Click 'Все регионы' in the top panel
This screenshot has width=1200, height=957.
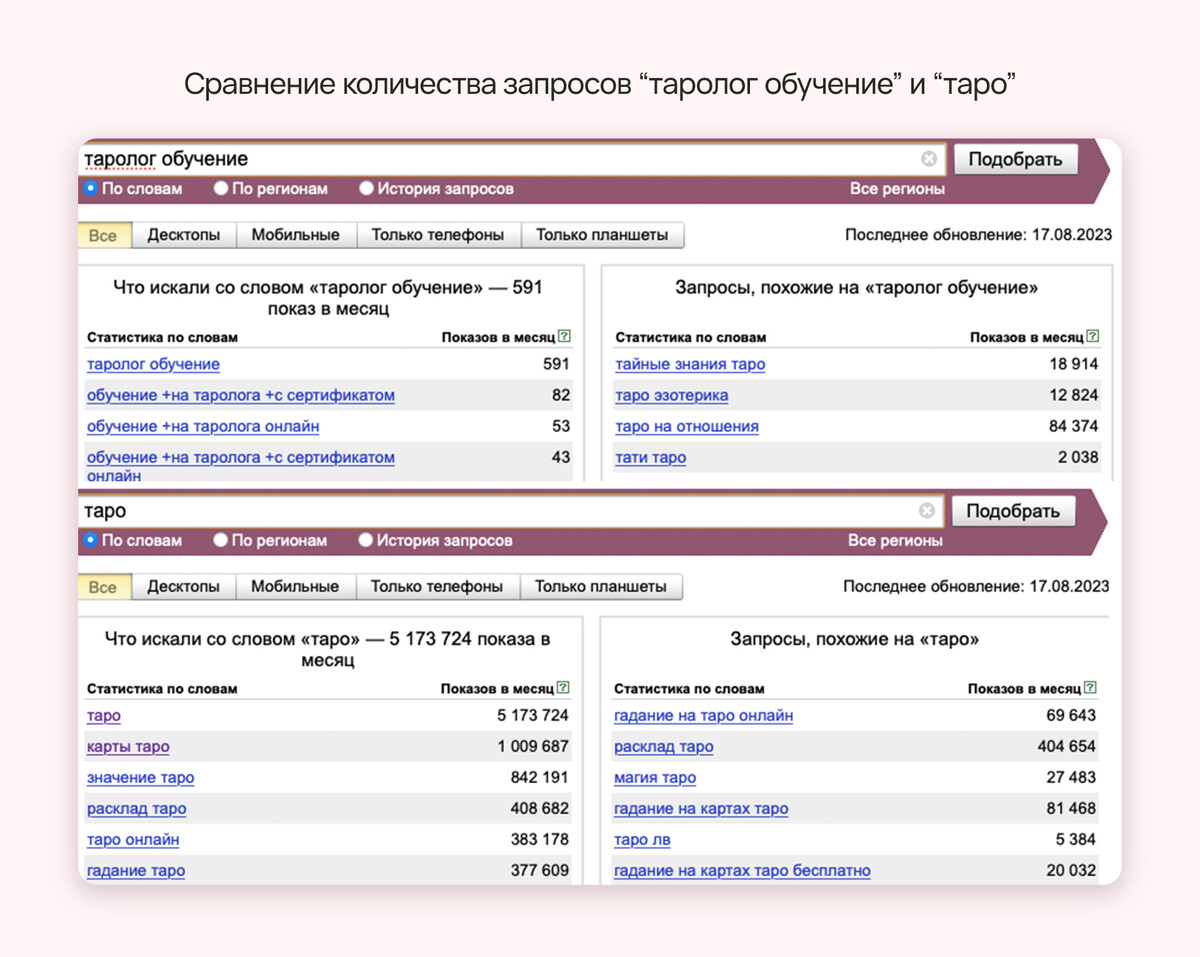[x=897, y=189]
